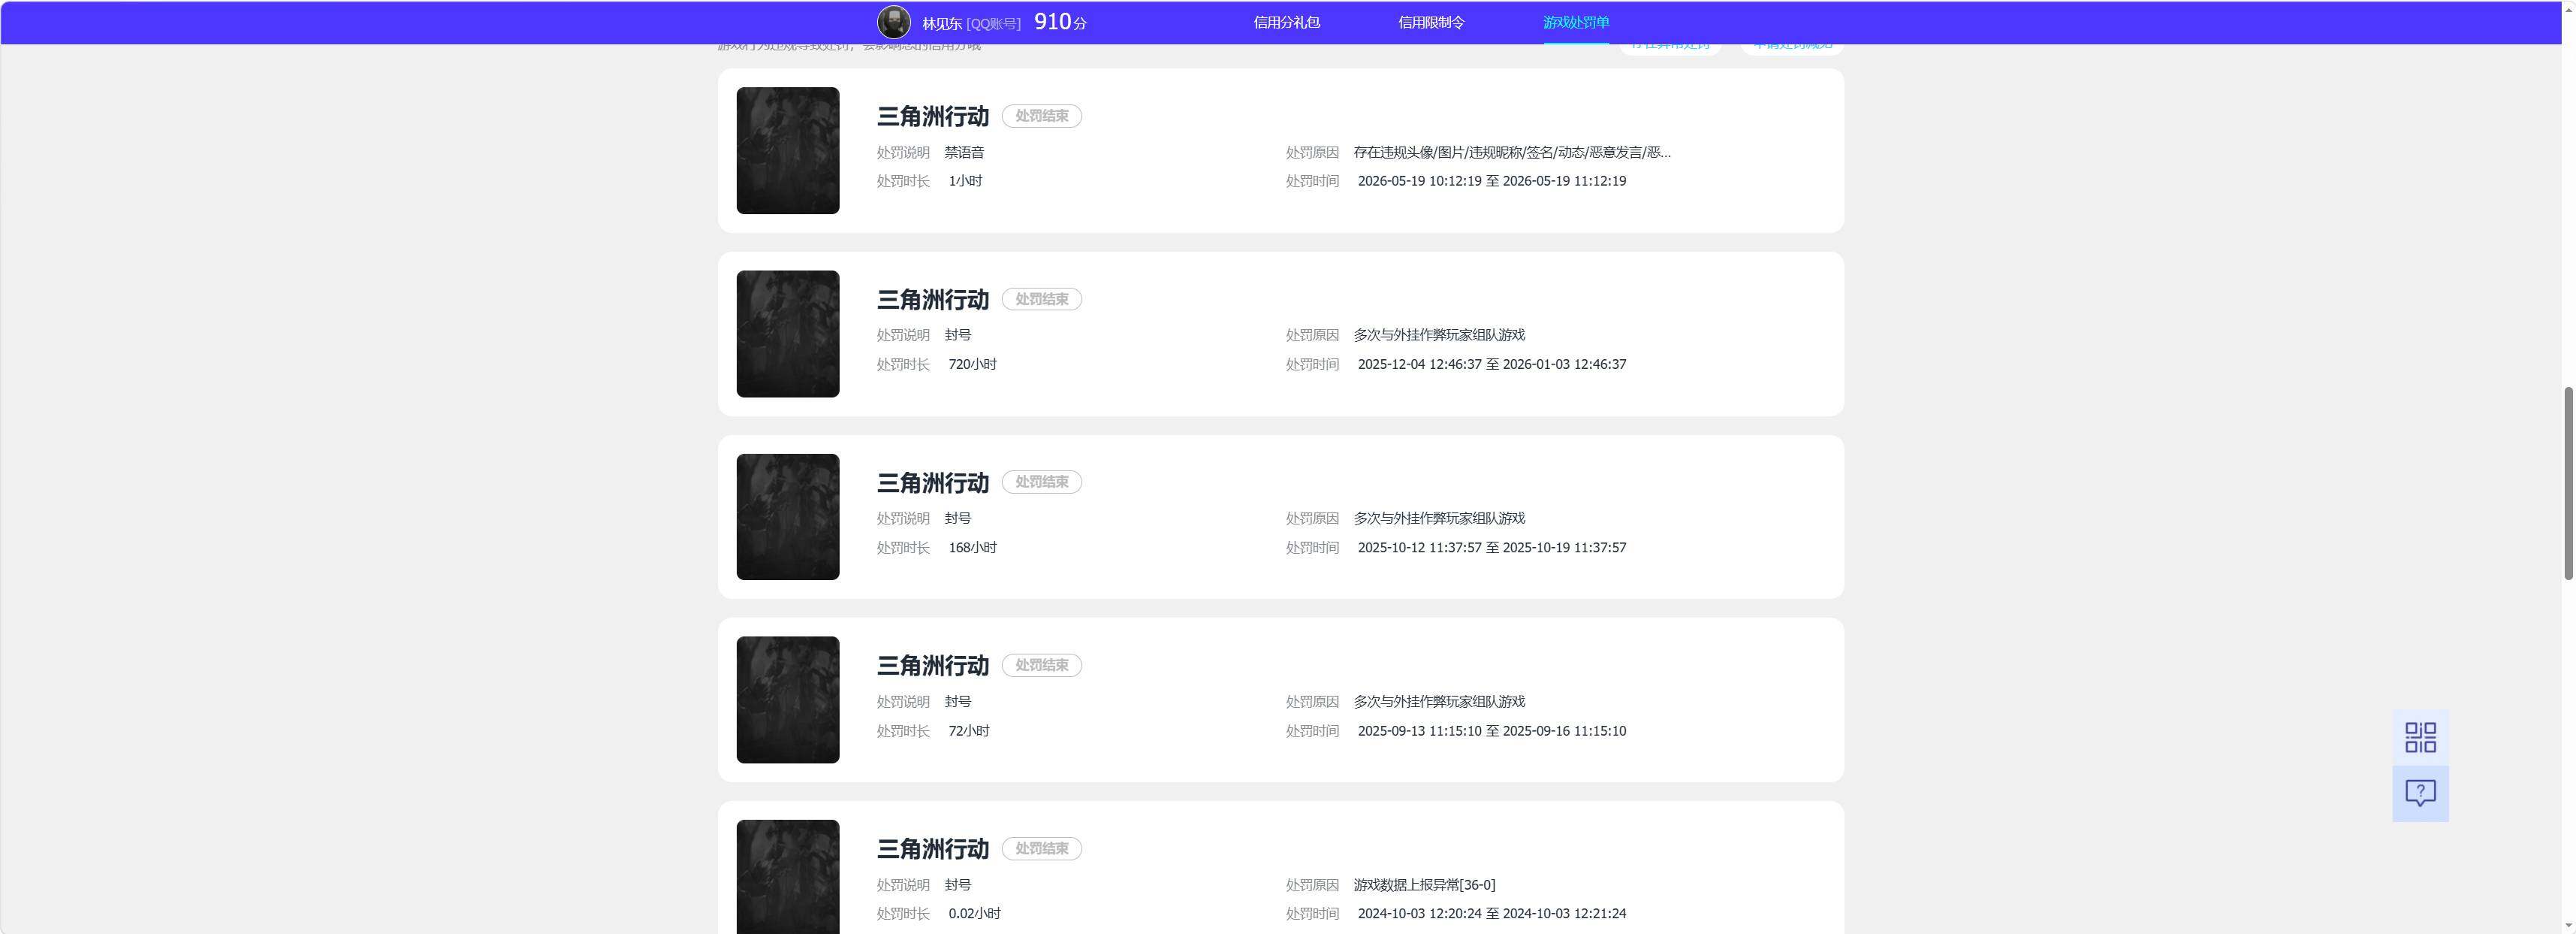Switch to the 信用限制令 tab

(1431, 22)
